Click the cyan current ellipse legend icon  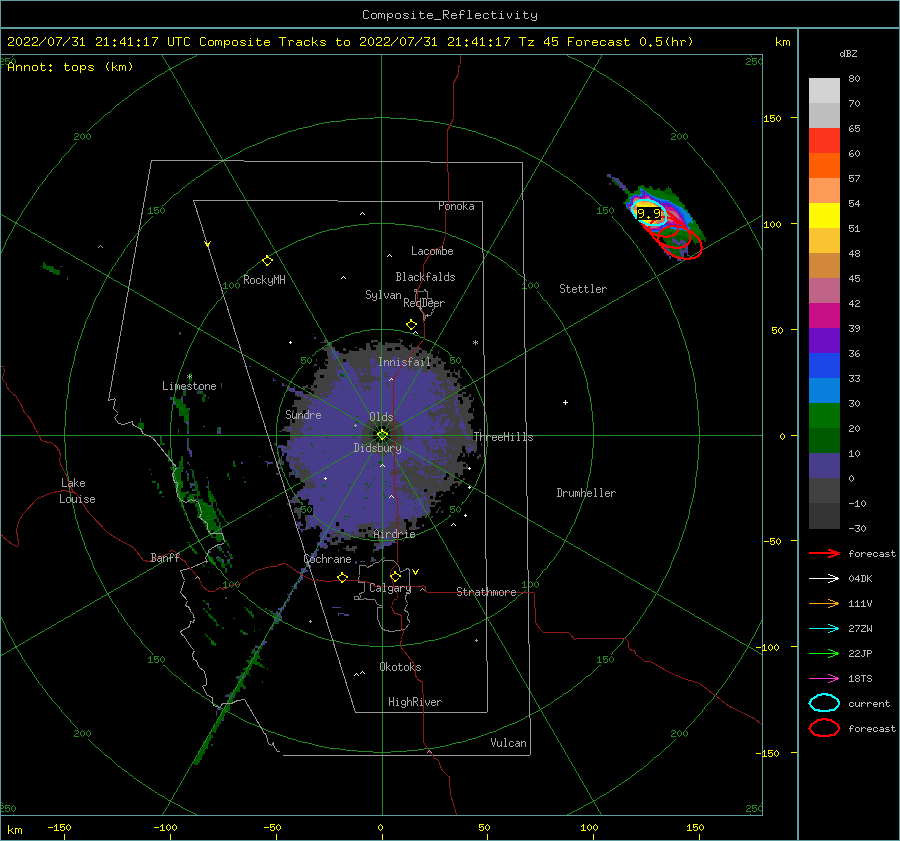click(x=824, y=703)
